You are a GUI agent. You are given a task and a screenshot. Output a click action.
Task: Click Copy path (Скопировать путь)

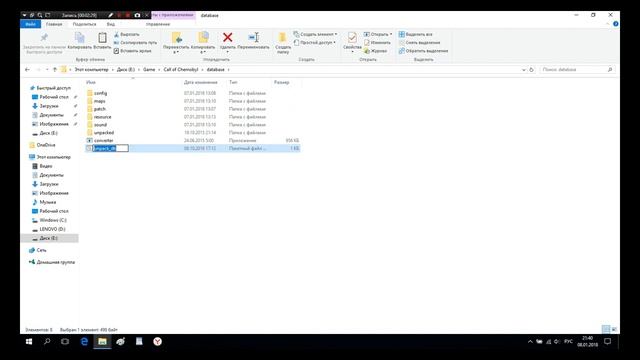[x=135, y=42]
